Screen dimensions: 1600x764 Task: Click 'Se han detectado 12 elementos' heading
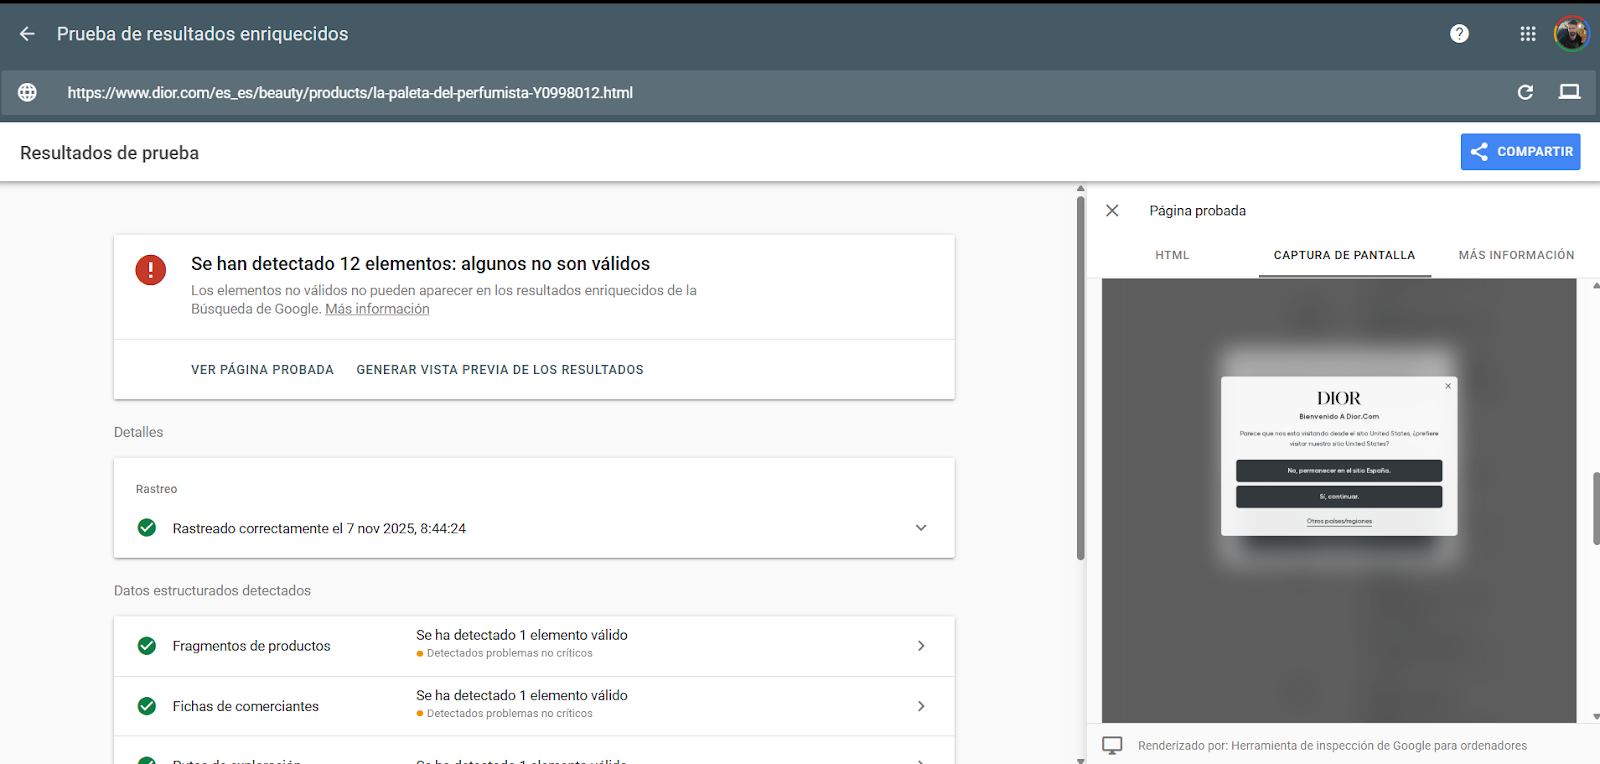tap(420, 264)
